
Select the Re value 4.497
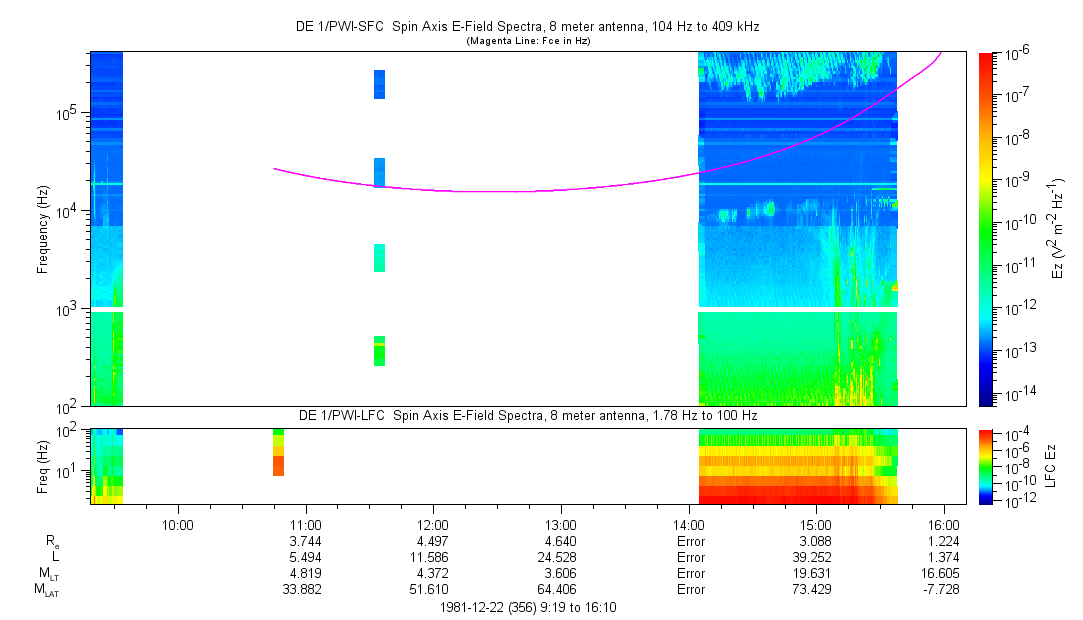pos(433,541)
